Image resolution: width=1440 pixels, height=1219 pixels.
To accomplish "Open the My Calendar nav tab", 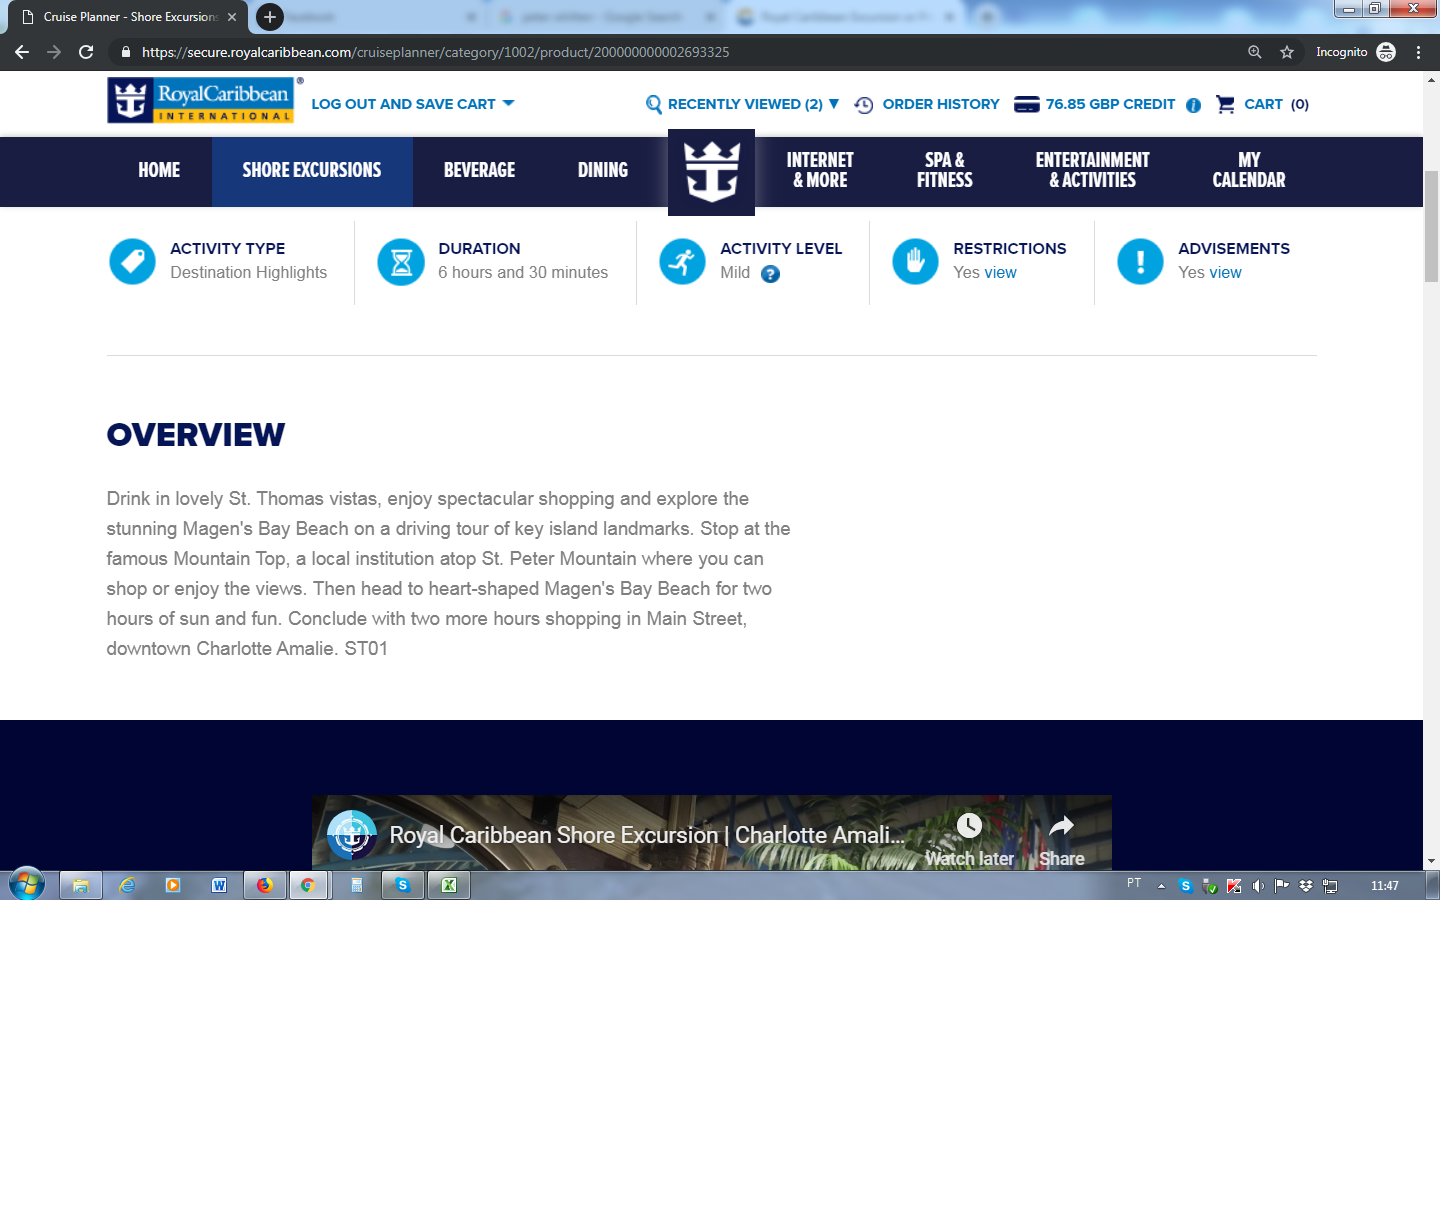I will 1249,170.
